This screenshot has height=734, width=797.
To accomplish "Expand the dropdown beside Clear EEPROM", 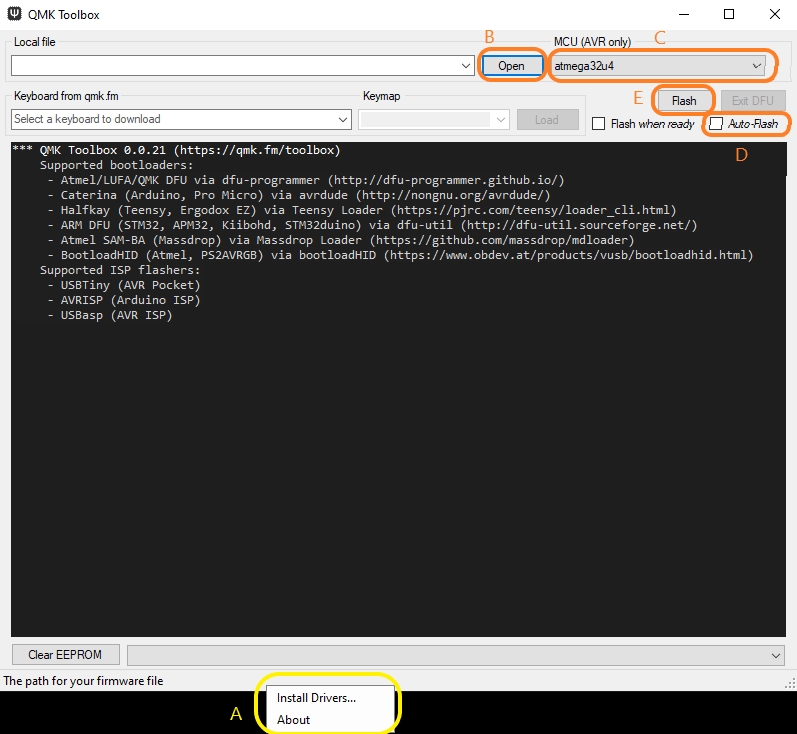I will click(x=455, y=655).
